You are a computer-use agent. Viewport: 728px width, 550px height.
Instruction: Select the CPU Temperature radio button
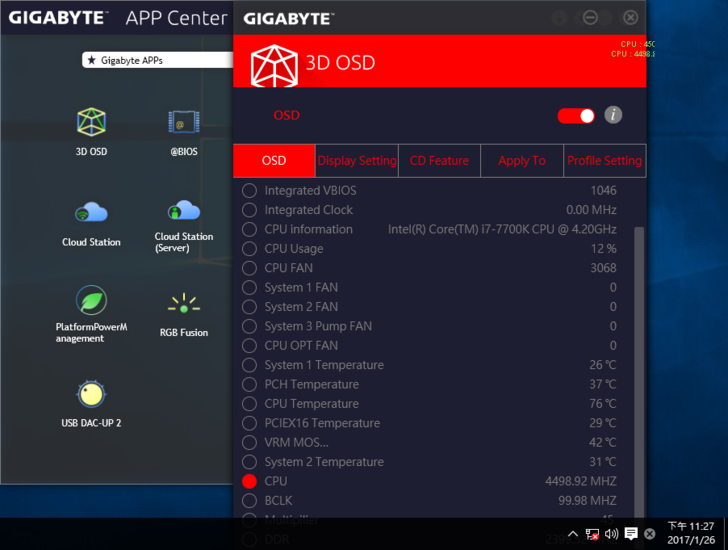tap(249, 404)
